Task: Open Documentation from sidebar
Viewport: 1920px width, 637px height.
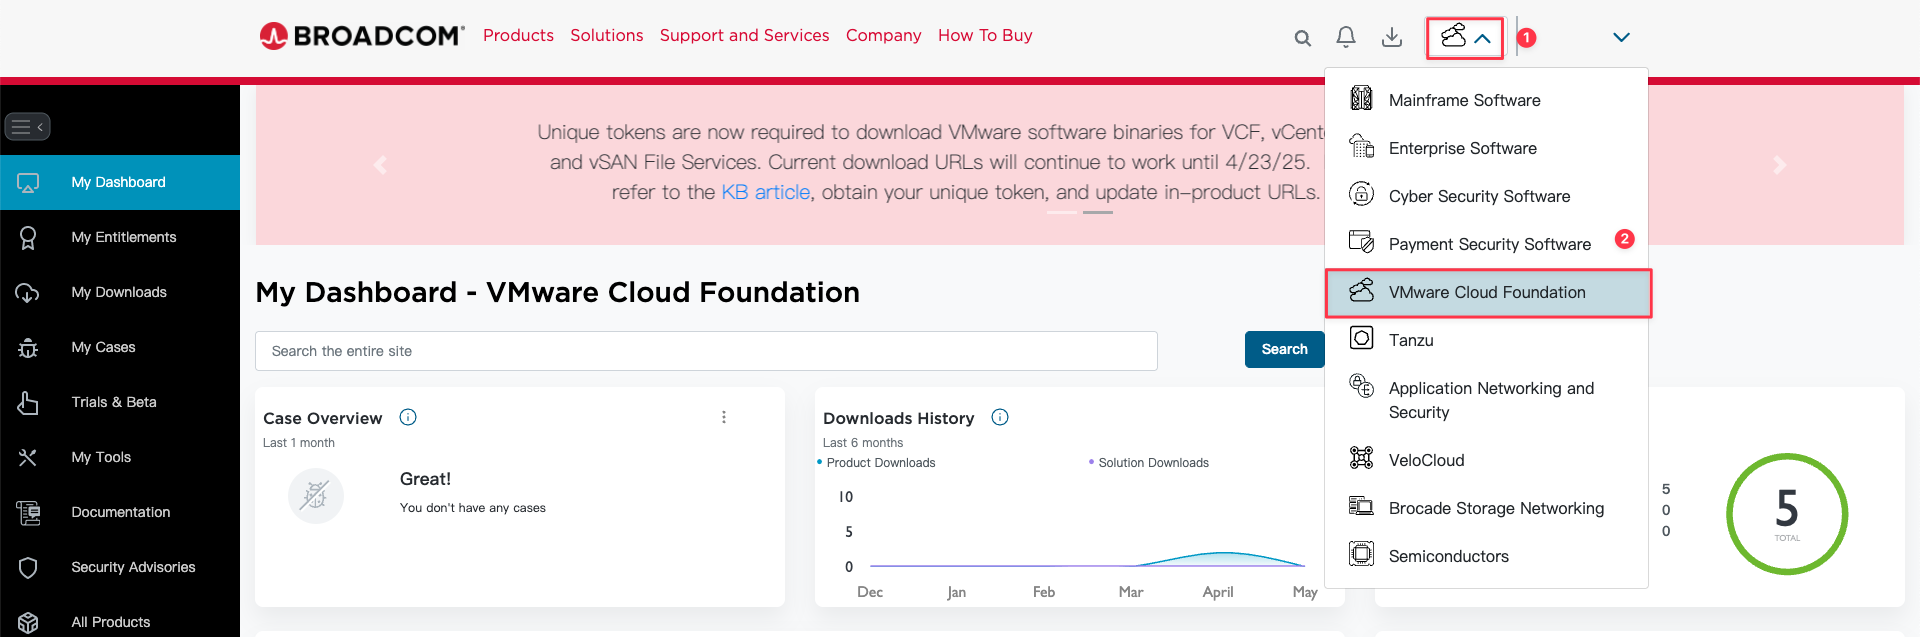Action: coord(120,512)
